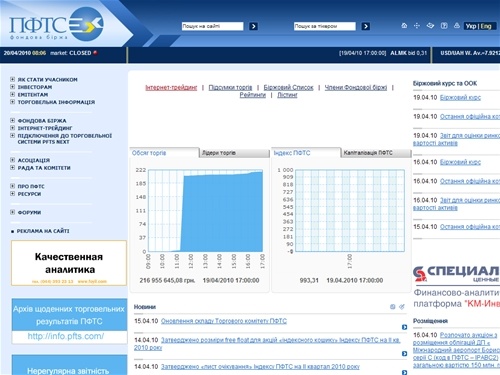Expand РАДА ТА КОМІТЕТИ plus icon
500x375 pixels.
click(12, 168)
